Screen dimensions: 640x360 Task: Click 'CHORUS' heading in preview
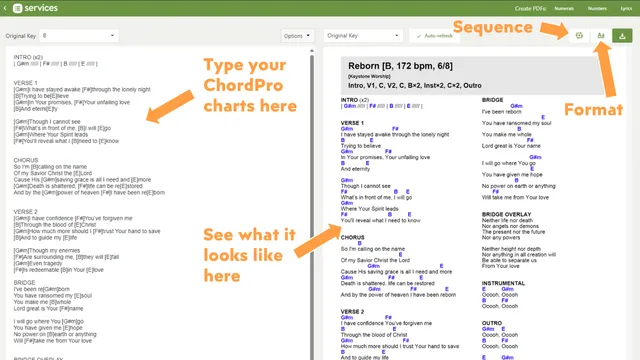click(x=352, y=238)
